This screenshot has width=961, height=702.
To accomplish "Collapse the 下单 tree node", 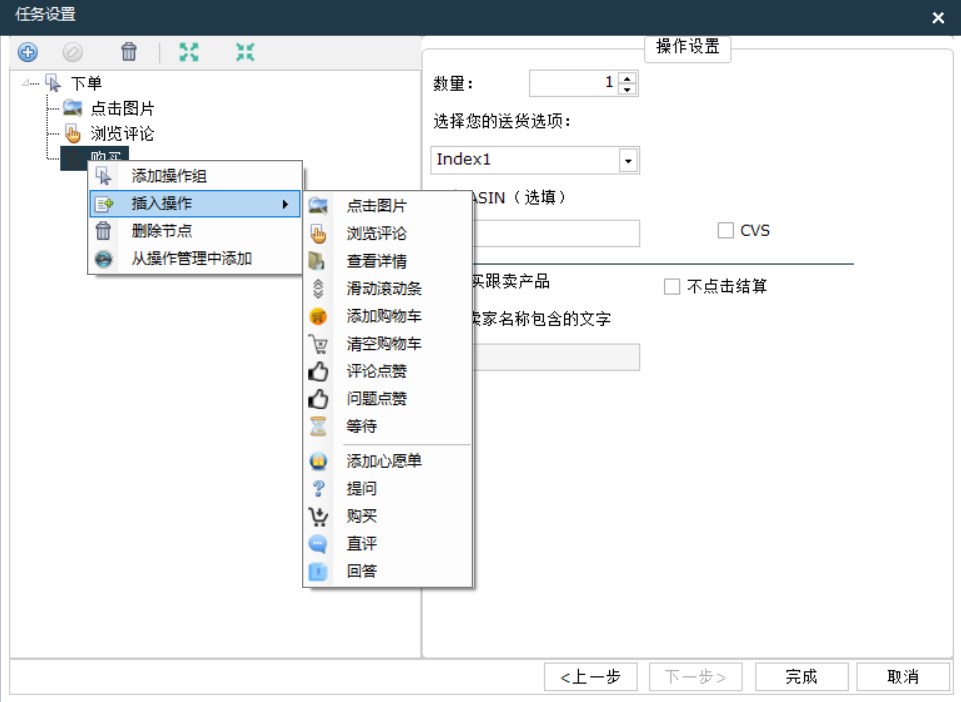I will [x=28, y=83].
